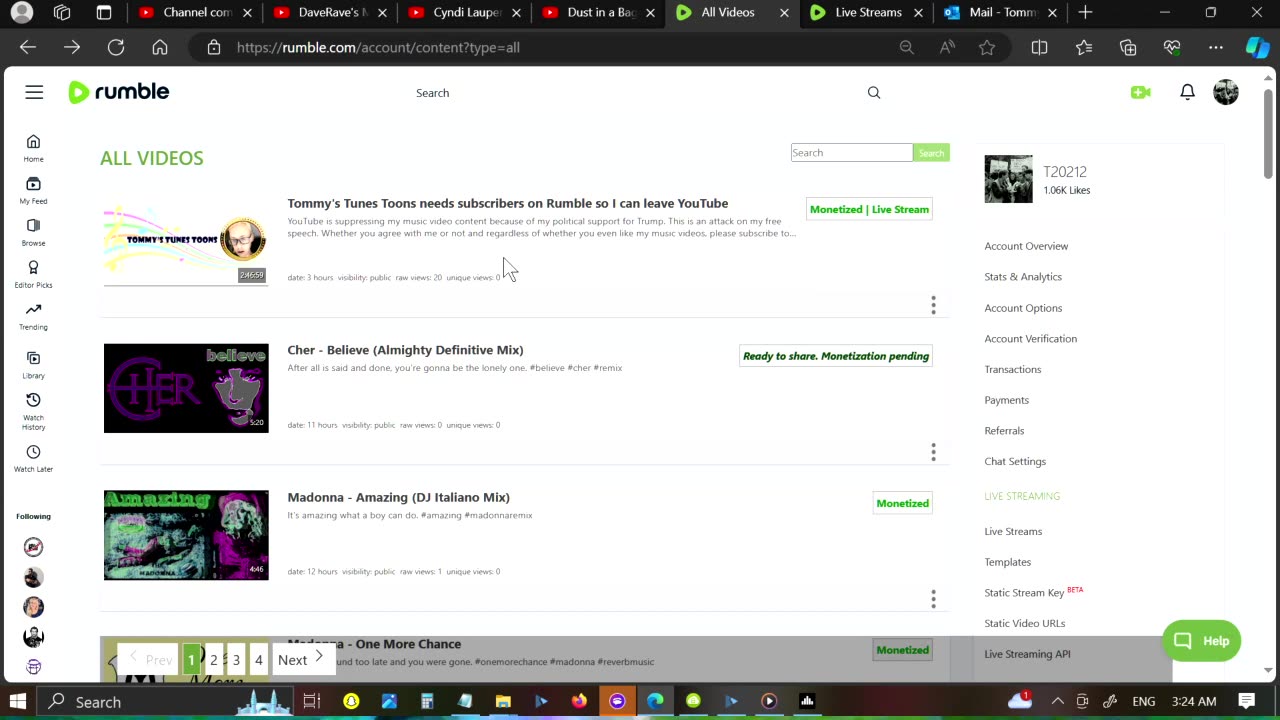This screenshot has width=1280, height=720.
Task: Switch to the DaveRave's tab
Action: (x=329, y=13)
